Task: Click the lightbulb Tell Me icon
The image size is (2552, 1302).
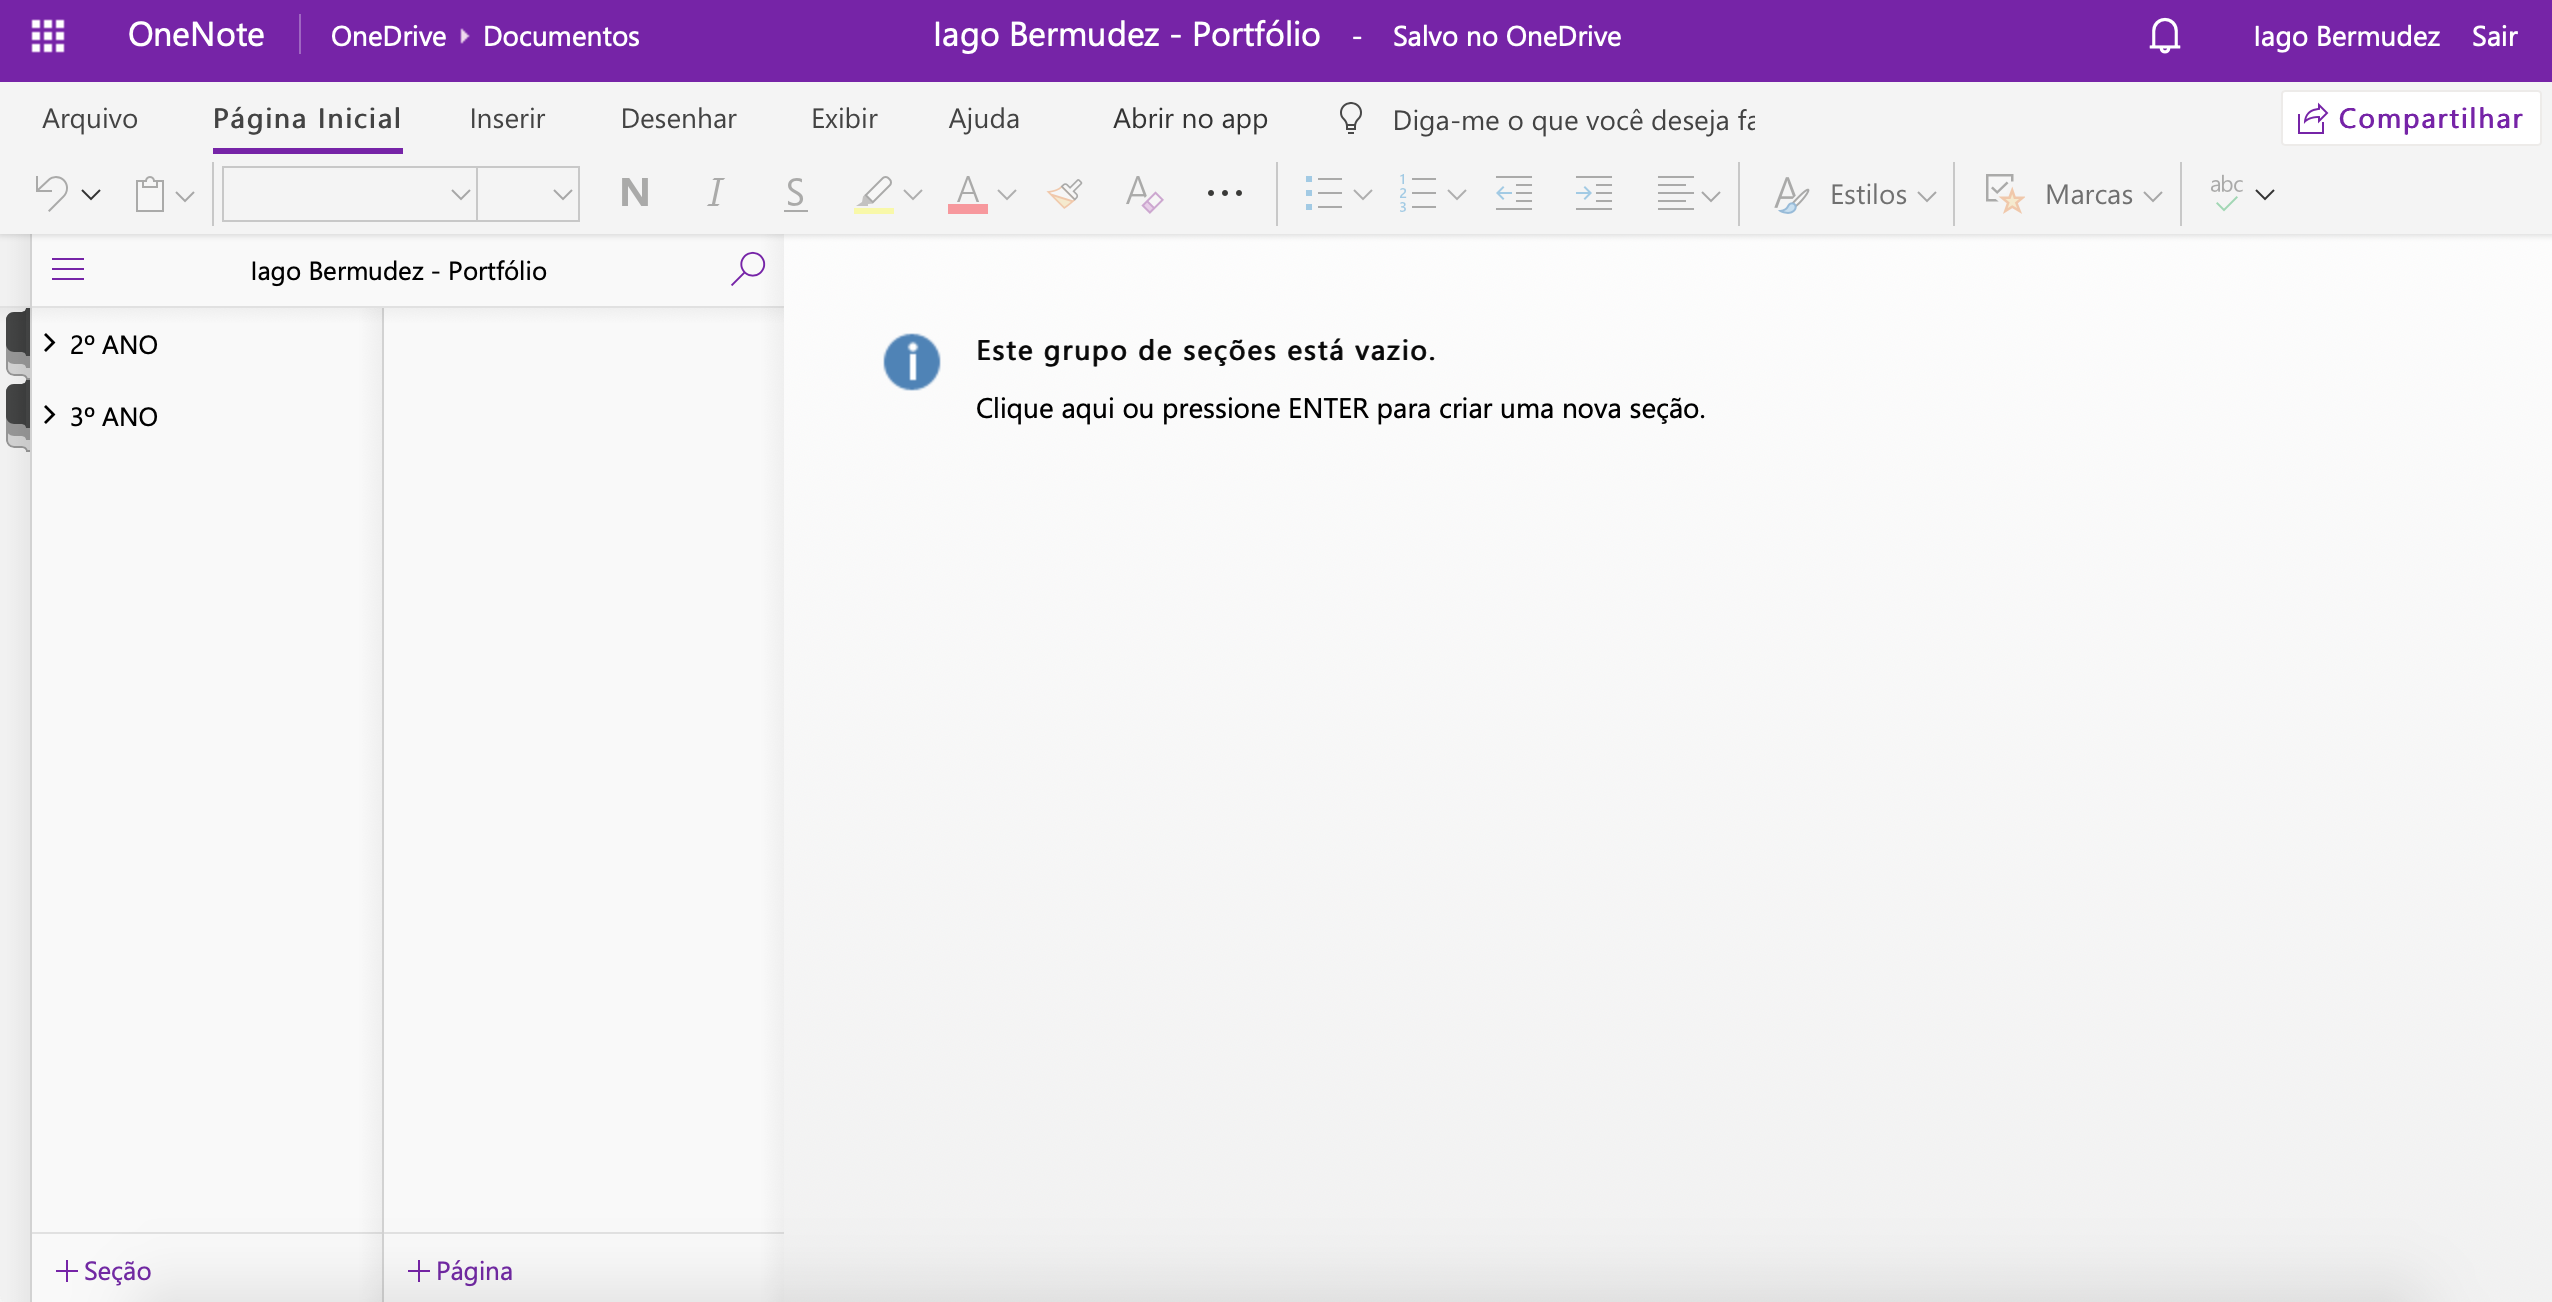Action: pos(1350,119)
